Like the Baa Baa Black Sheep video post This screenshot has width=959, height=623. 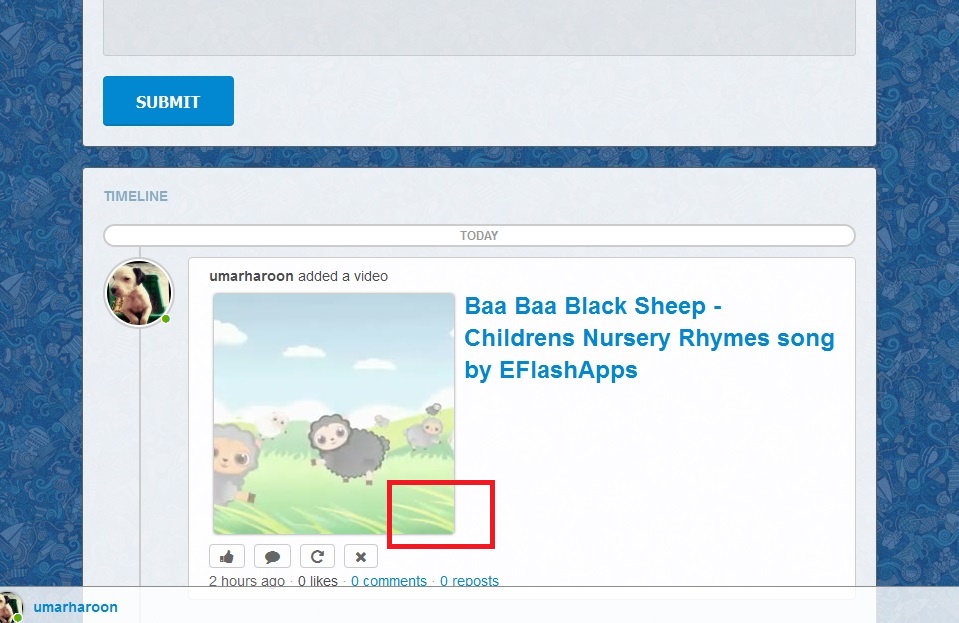227,556
